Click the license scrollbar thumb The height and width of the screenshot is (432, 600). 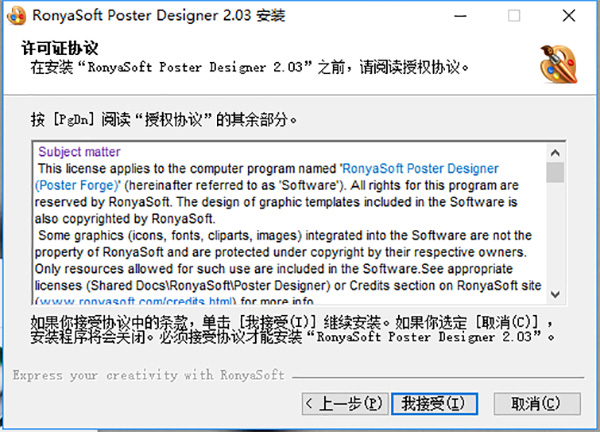coord(555,172)
